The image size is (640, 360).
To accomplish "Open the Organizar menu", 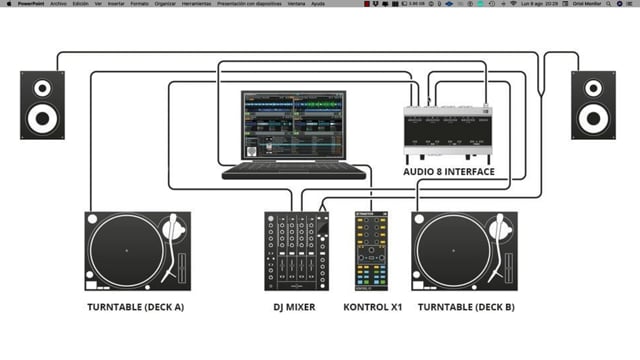I will [x=165, y=4].
